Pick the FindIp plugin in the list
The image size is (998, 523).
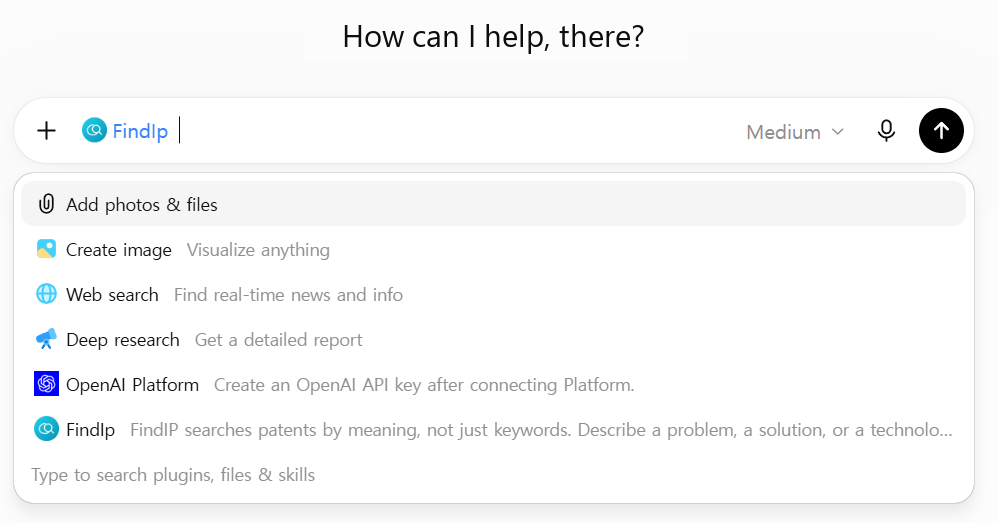pos(493,429)
